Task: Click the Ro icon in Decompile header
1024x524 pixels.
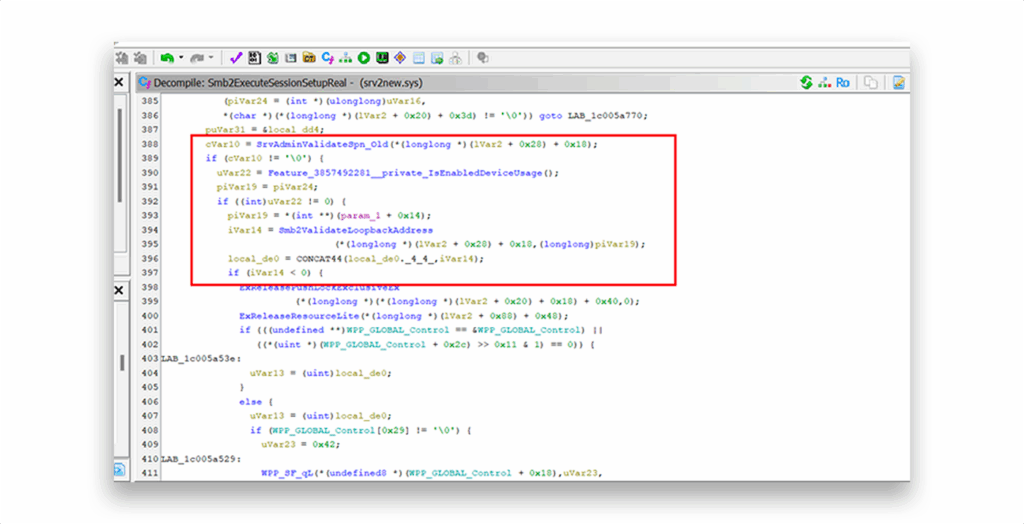Action: pos(842,82)
